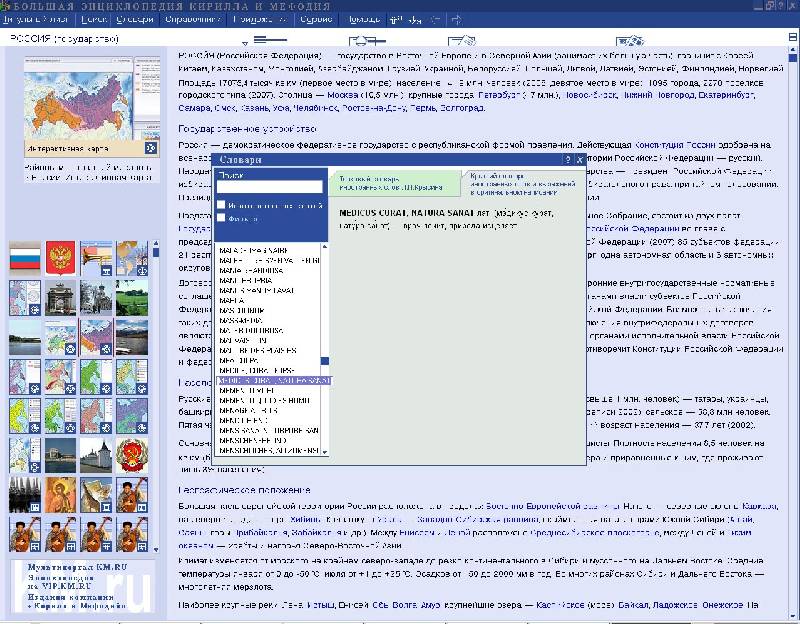The image size is (800, 624).
Task: Click the Энциклопедия на VIP.KM.RU link
Action: point(61,582)
